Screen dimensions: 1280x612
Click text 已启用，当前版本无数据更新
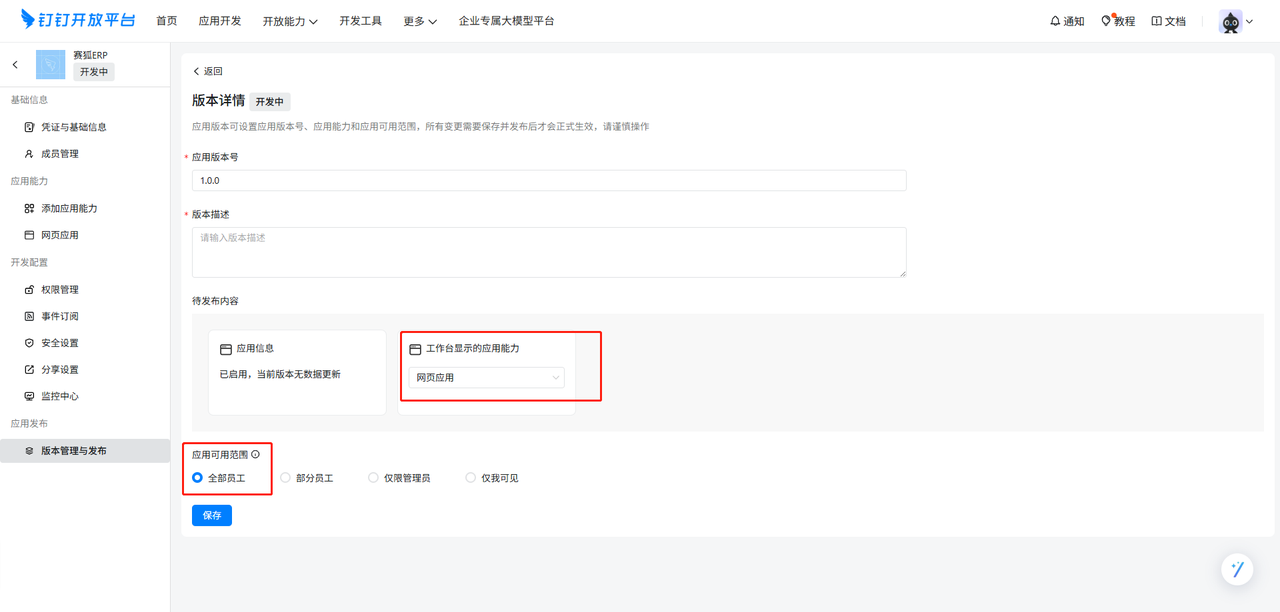click(280, 374)
